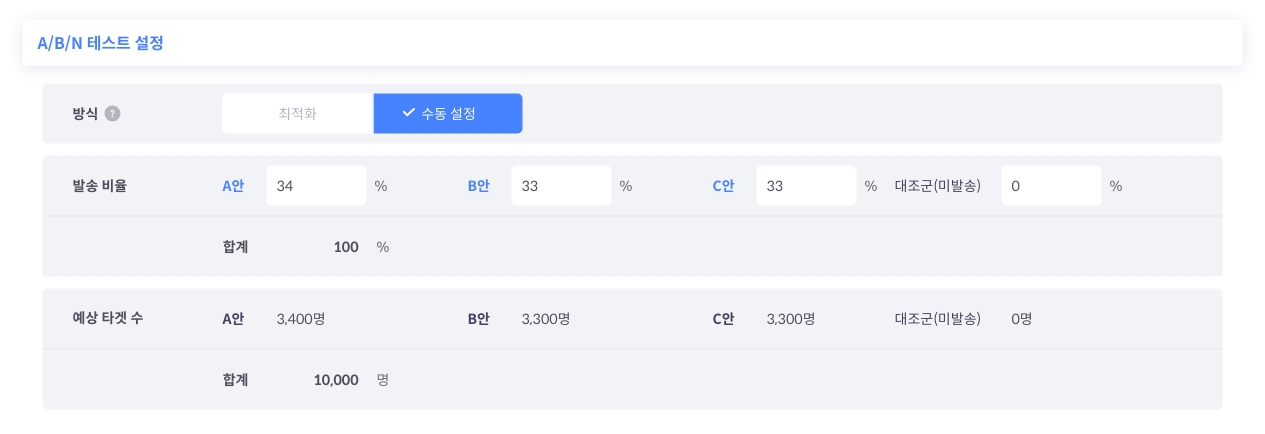Click the B안 percentage field showing 33
This screenshot has width=1265, height=434.
[x=561, y=186]
